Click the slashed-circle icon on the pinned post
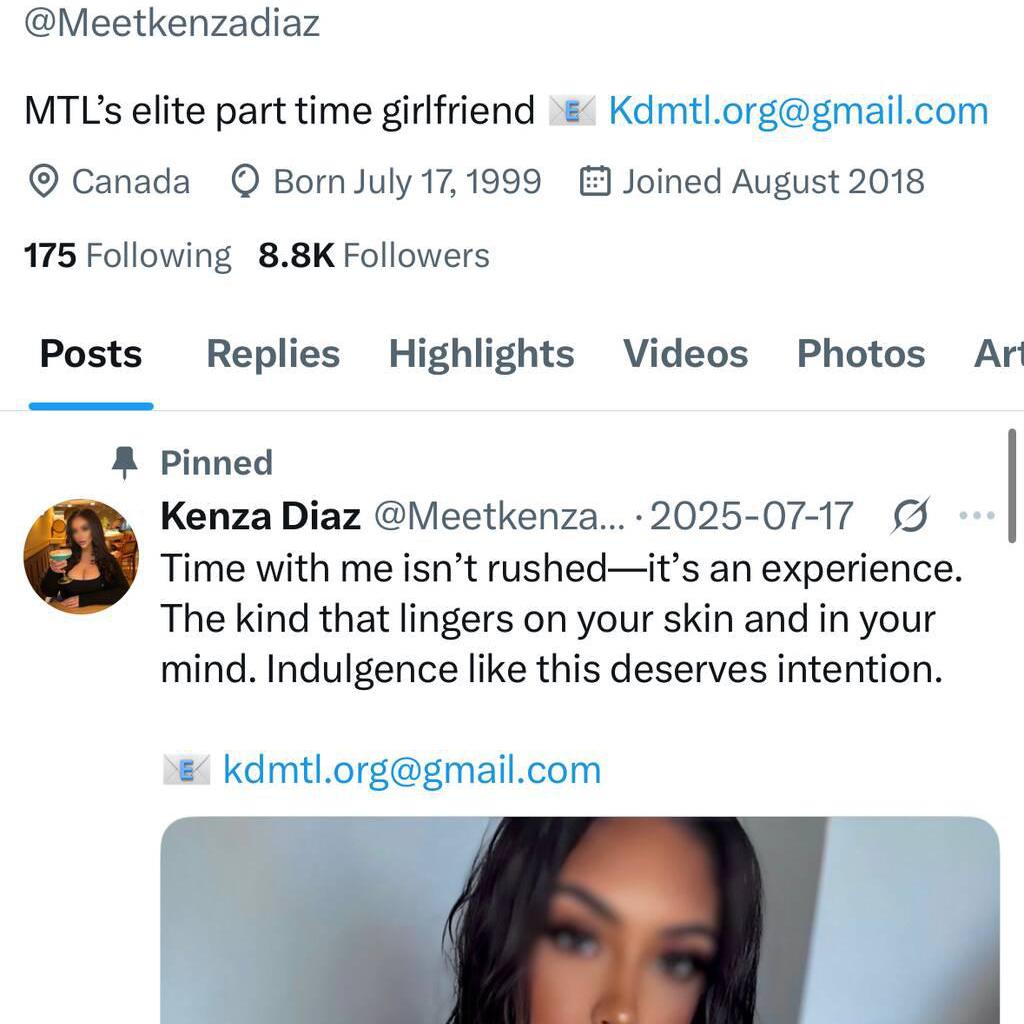Screen dimensions: 1024x1024 pos(910,516)
